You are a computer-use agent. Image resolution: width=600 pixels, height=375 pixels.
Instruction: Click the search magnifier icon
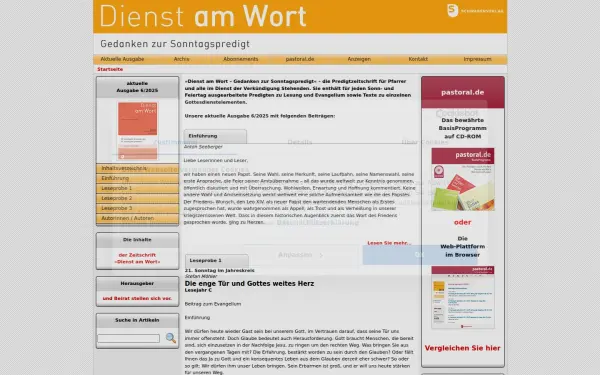tap(171, 338)
